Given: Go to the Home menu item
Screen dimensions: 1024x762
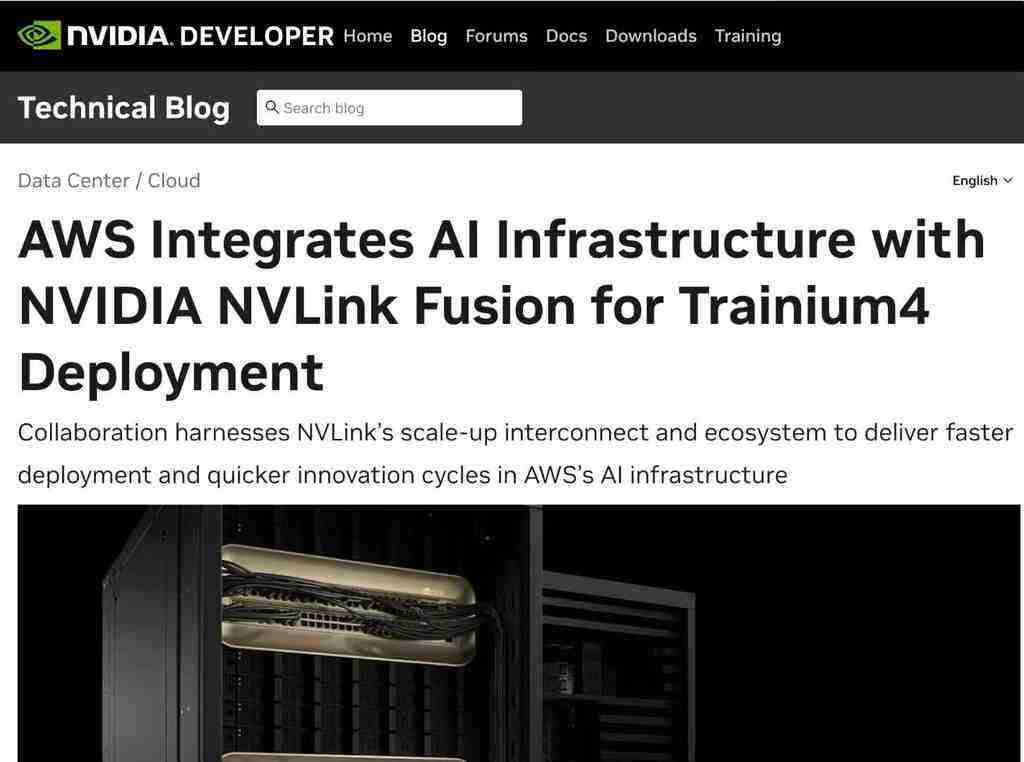Looking at the screenshot, I should click(x=367, y=36).
